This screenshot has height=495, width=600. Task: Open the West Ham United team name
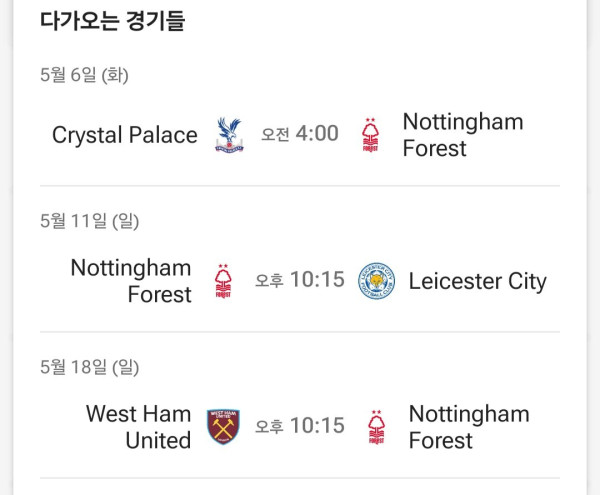tap(139, 427)
